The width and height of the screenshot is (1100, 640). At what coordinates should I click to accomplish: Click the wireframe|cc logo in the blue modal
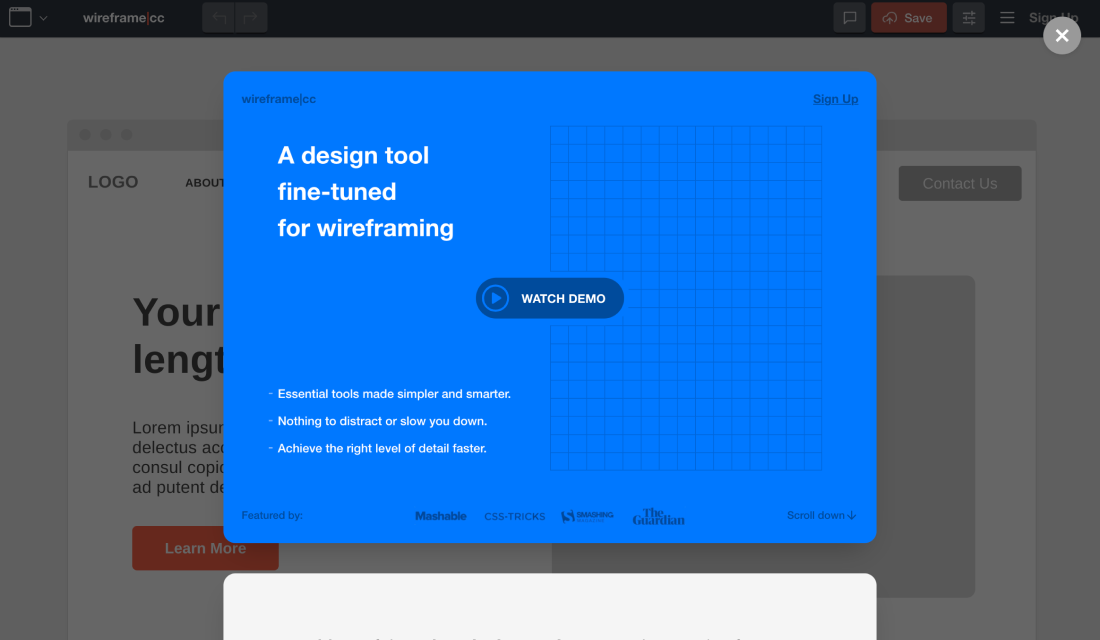point(279,99)
